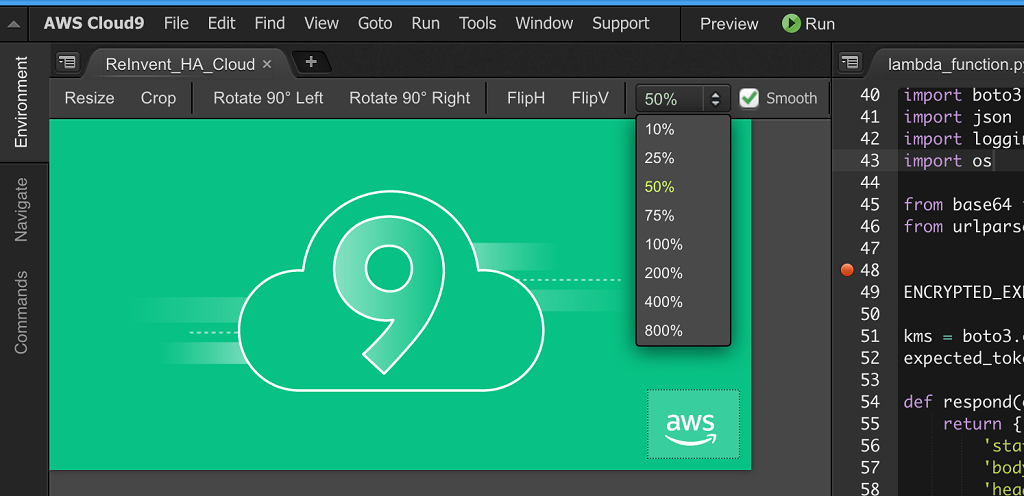Switch to the lambda_function.py tab
This screenshot has width=1024, height=496.
[x=948, y=64]
